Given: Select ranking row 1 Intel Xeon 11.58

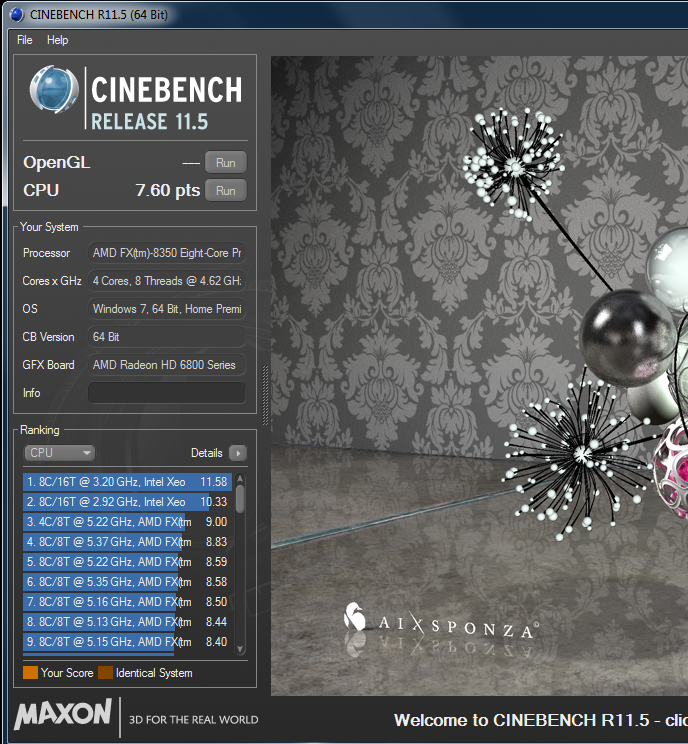Looking at the screenshot, I should pos(127,482).
